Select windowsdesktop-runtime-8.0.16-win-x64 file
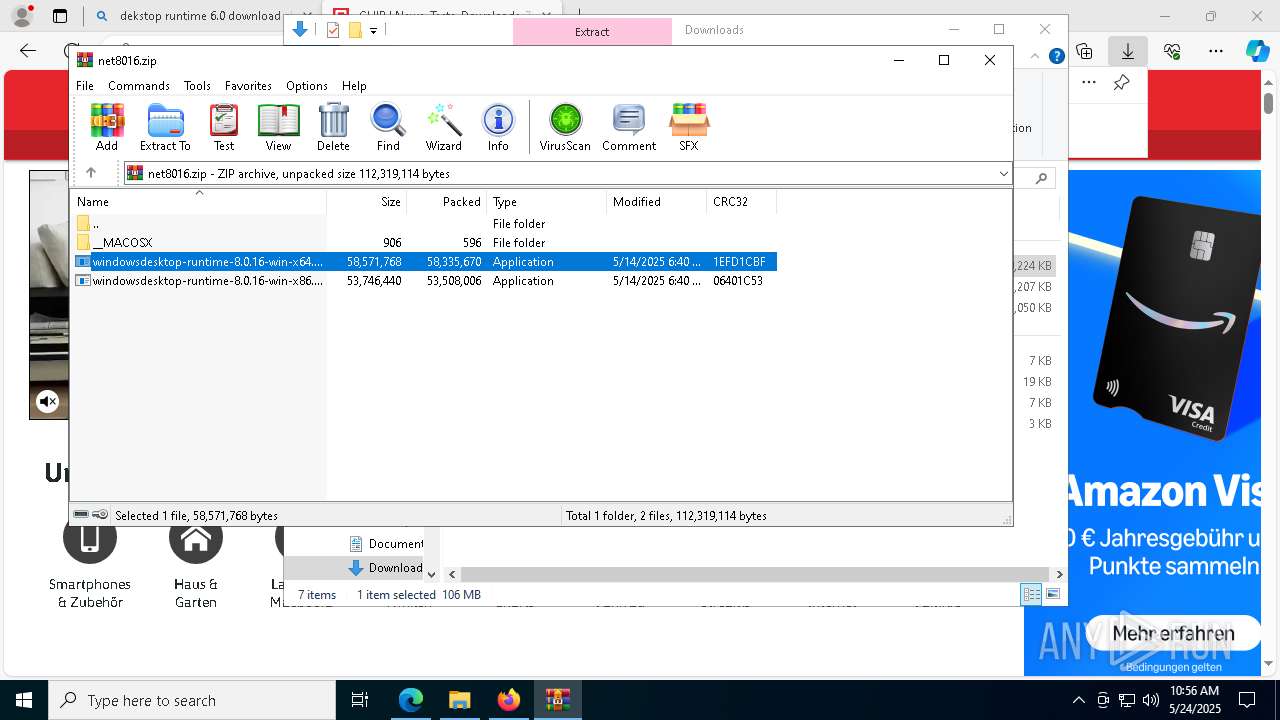 424,262
